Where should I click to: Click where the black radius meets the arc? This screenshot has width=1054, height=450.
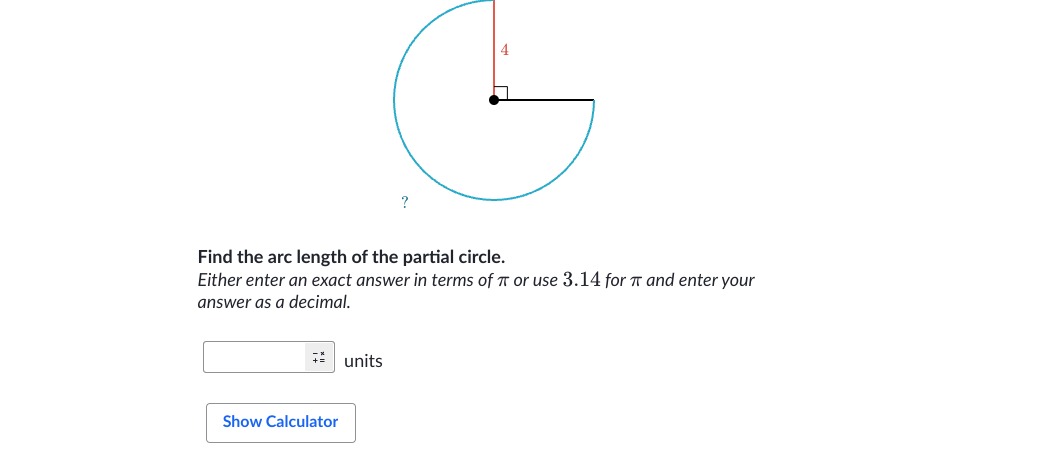(x=594, y=100)
